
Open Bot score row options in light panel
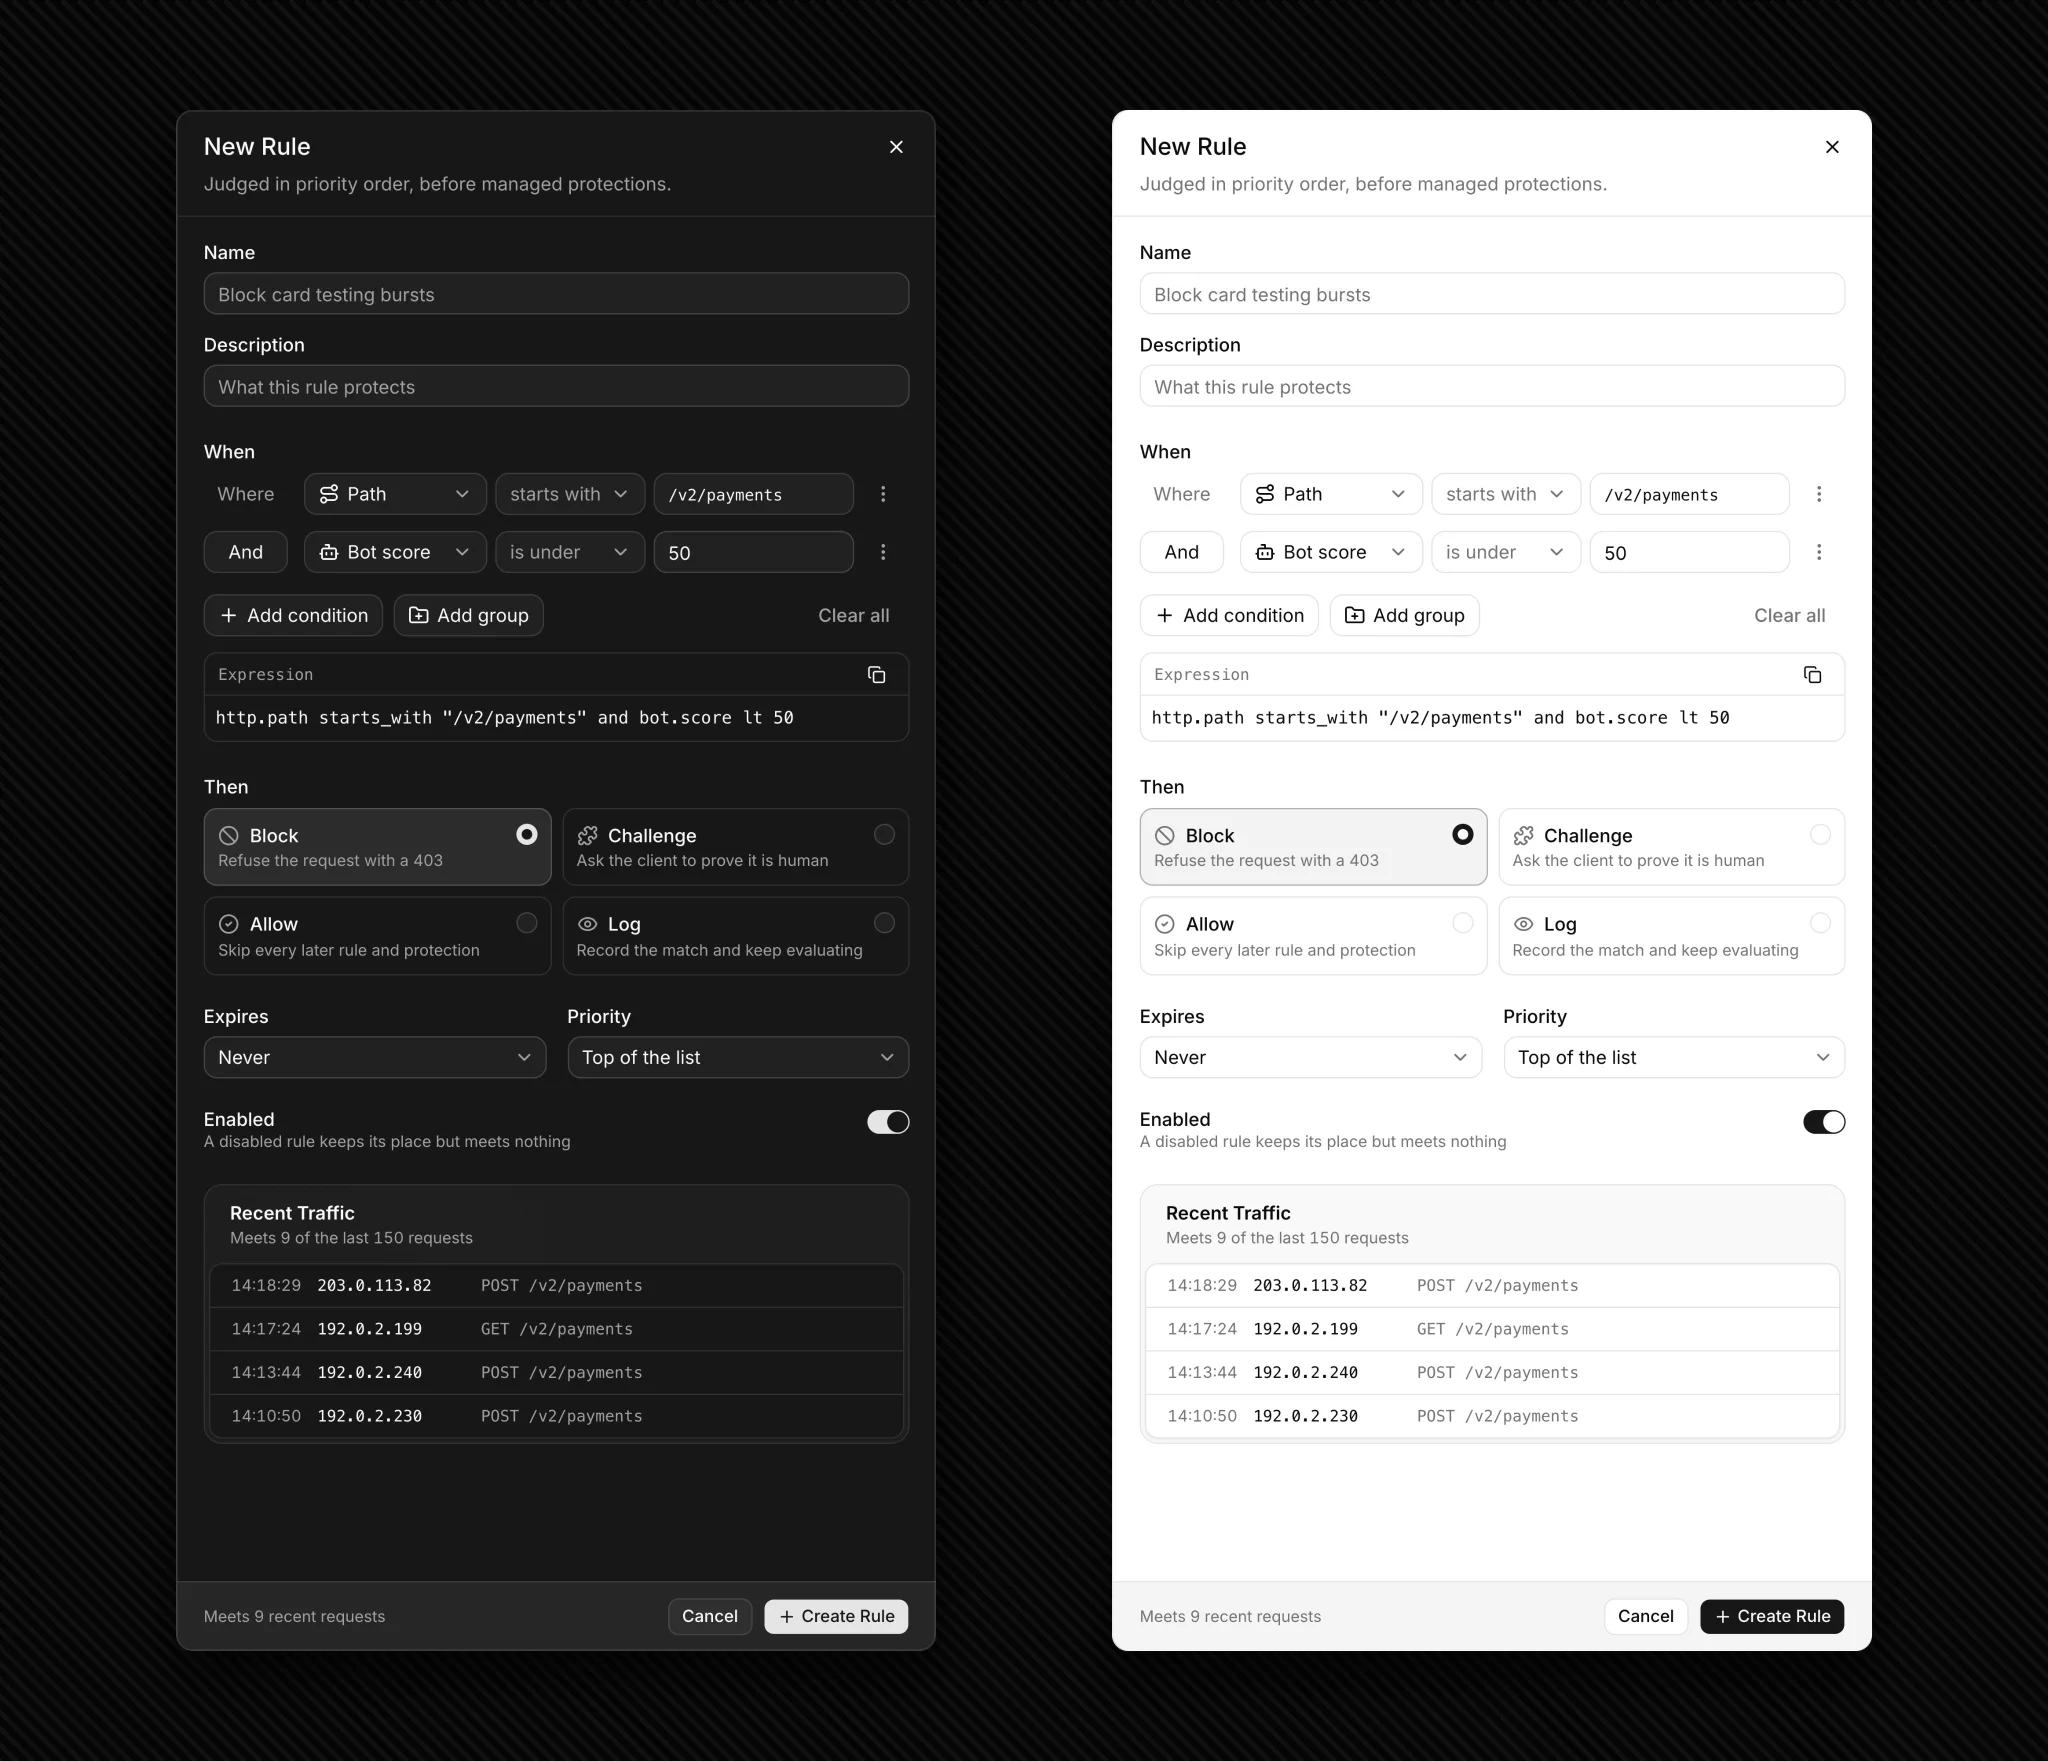pos(1819,552)
